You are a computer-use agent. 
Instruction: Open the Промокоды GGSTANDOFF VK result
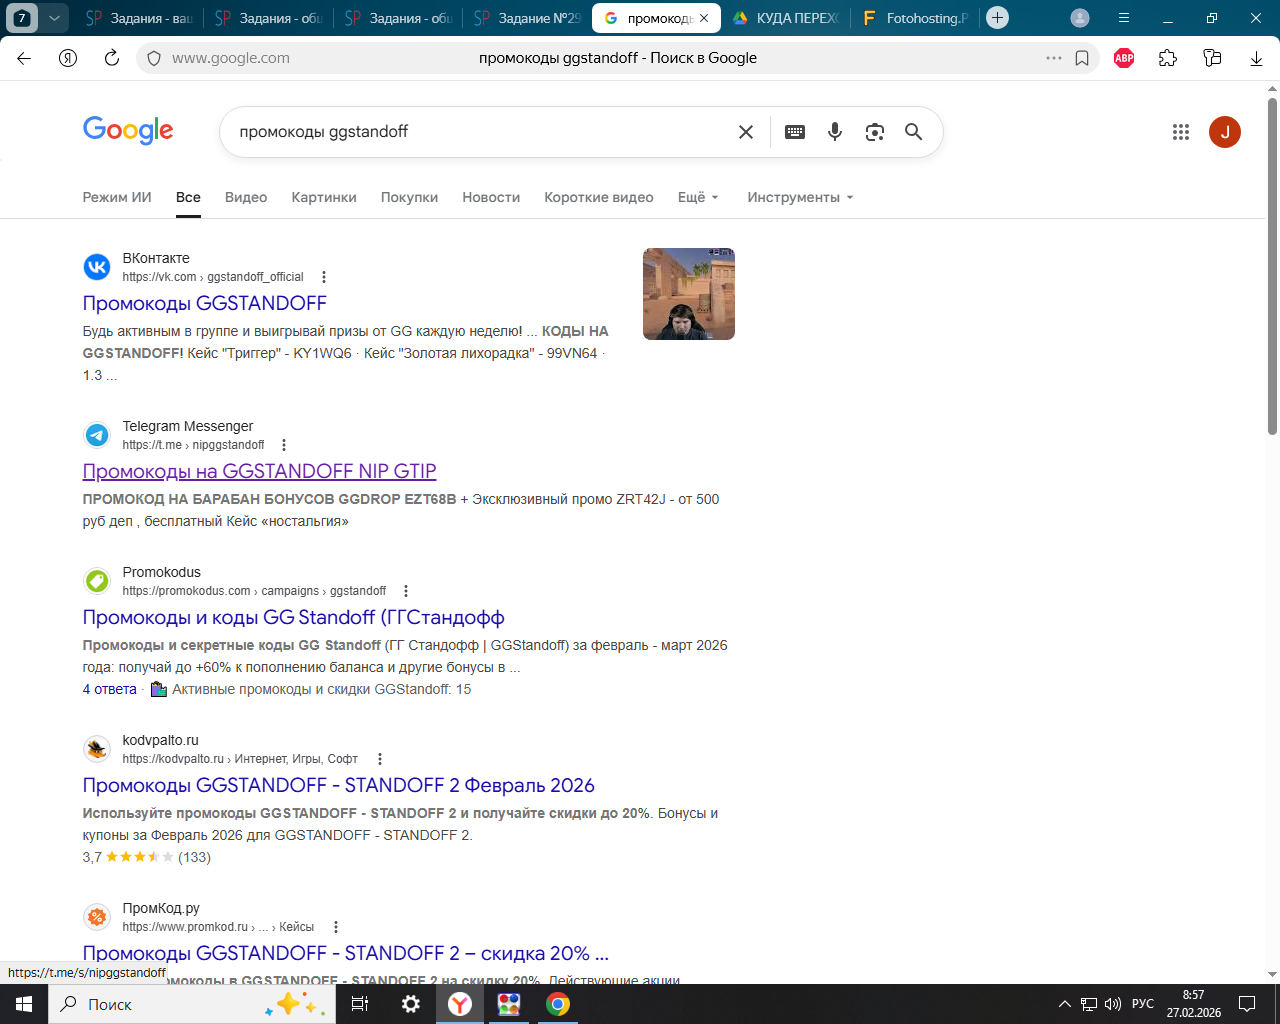[x=205, y=303]
